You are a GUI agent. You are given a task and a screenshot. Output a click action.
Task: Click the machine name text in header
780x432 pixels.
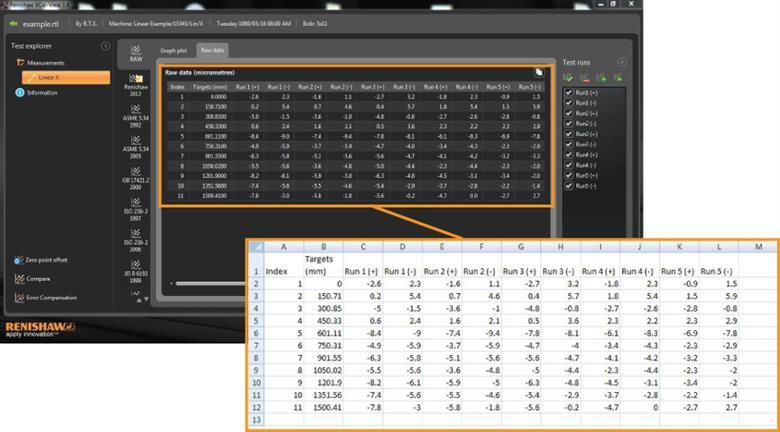tap(156, 24)
